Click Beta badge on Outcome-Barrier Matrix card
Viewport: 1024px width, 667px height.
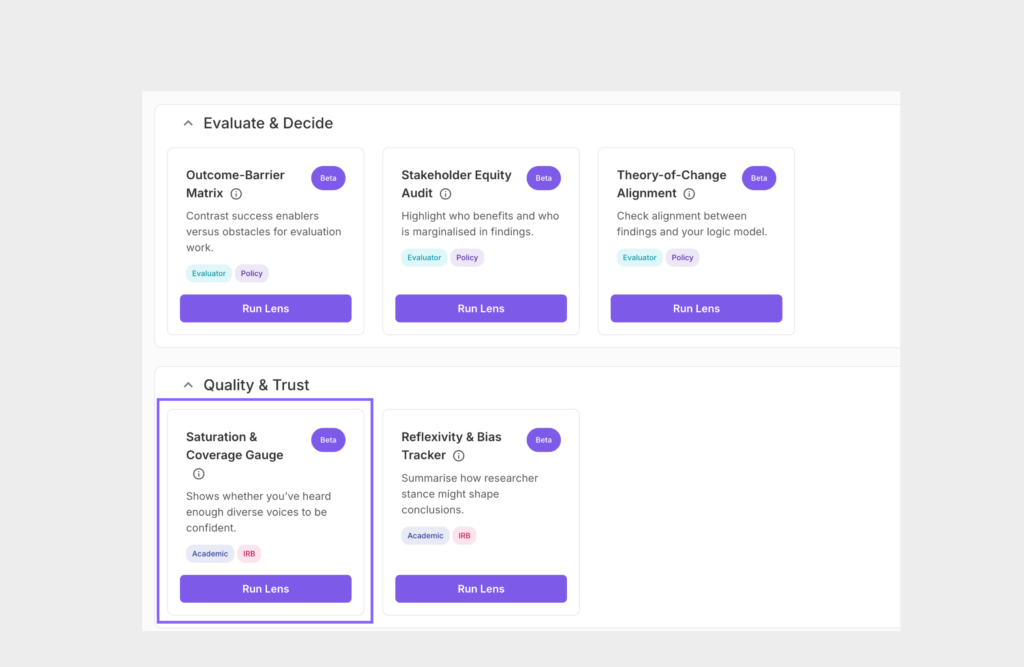[328, 178]
